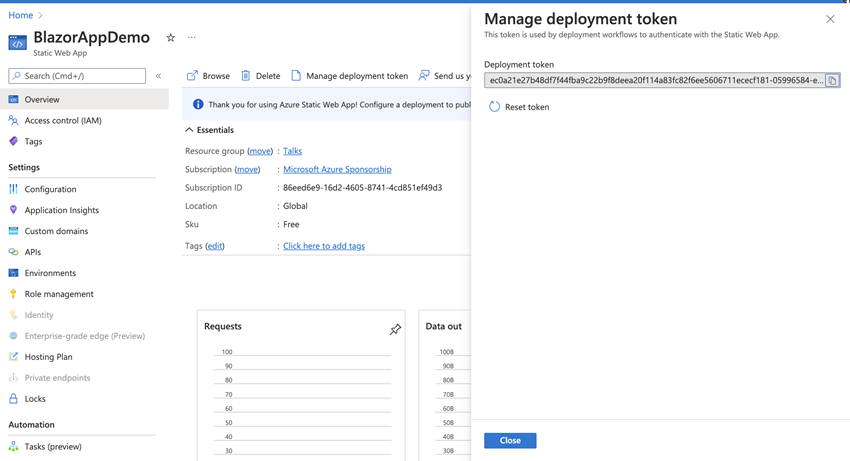Screen dimensions: 850x461
Task: Open Access control (IAM)
Action: point(63,120)
